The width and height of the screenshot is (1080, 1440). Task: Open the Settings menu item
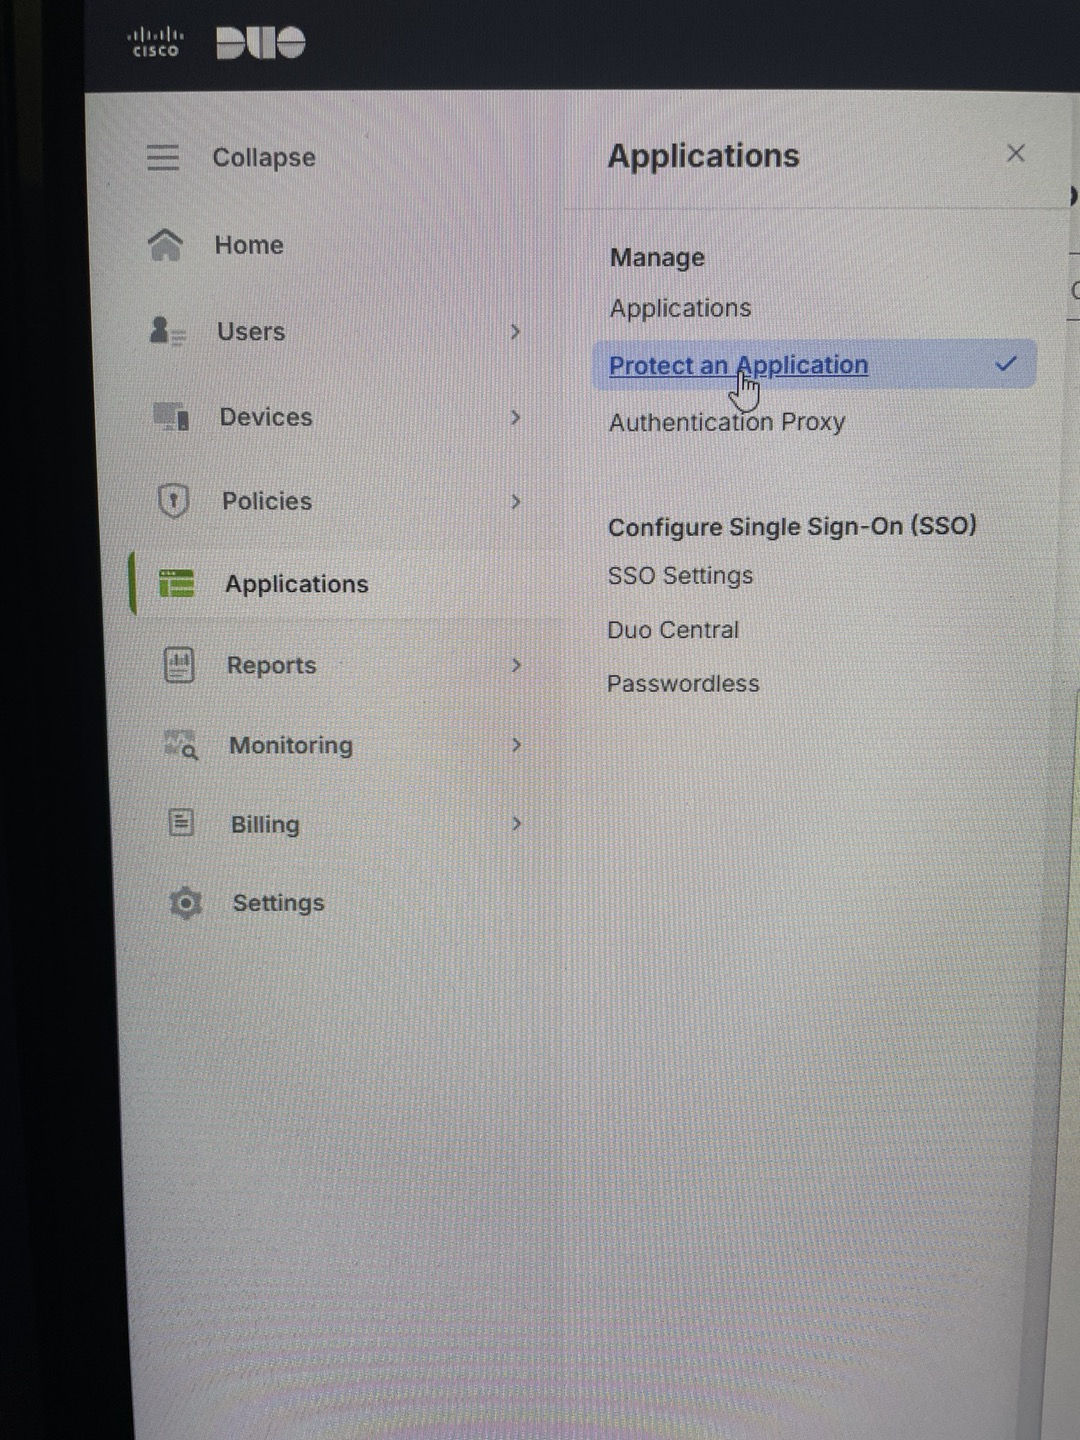click(x=278, y=903)
